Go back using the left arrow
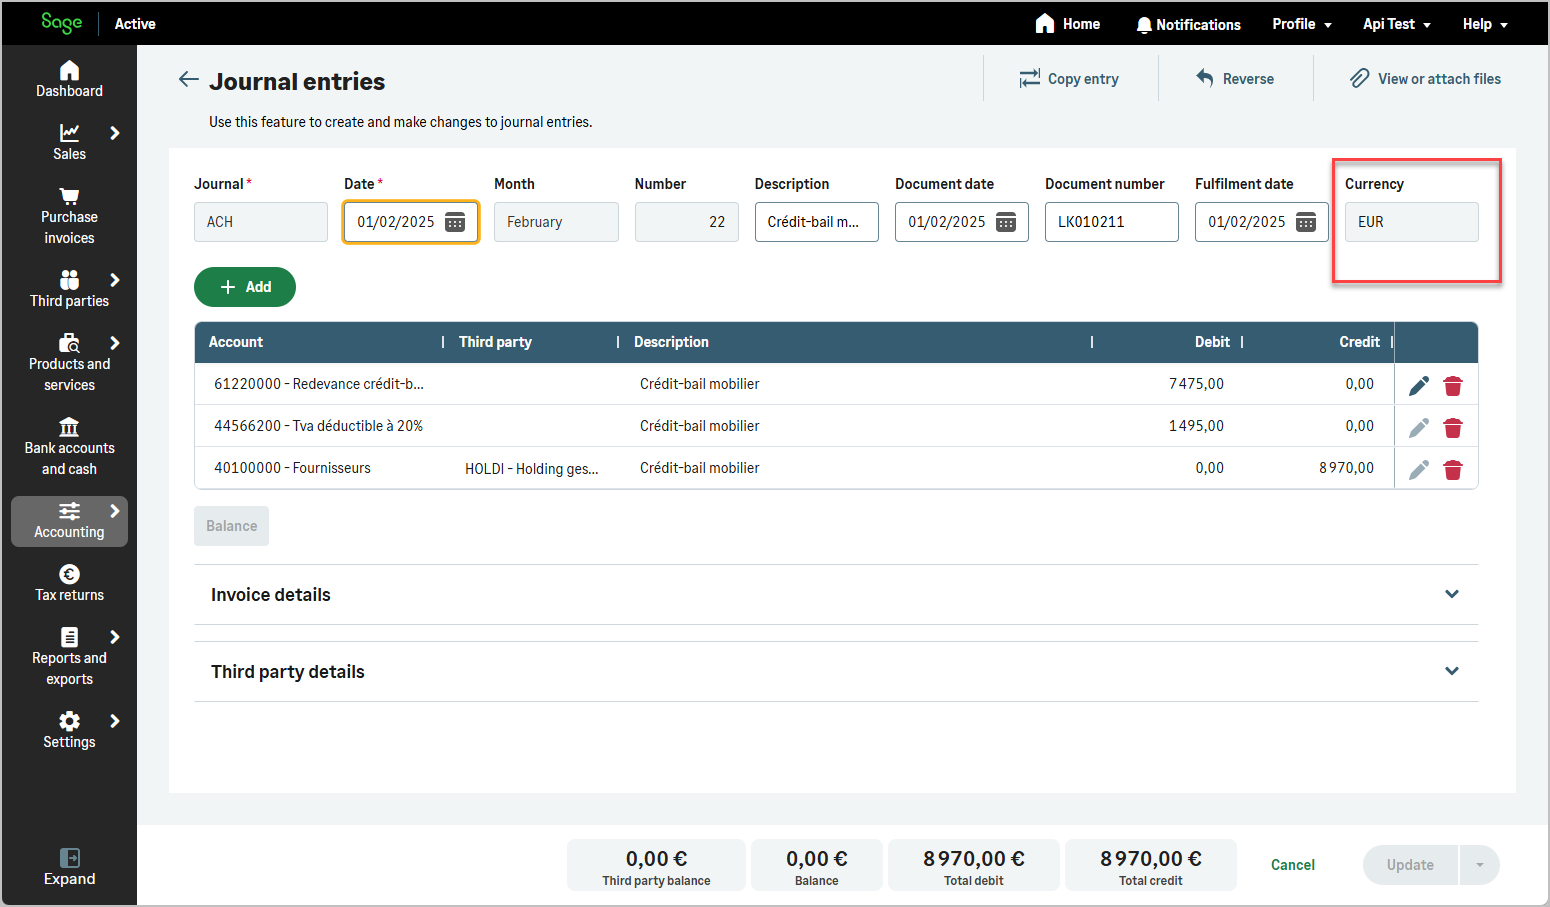 pos(188,79)
